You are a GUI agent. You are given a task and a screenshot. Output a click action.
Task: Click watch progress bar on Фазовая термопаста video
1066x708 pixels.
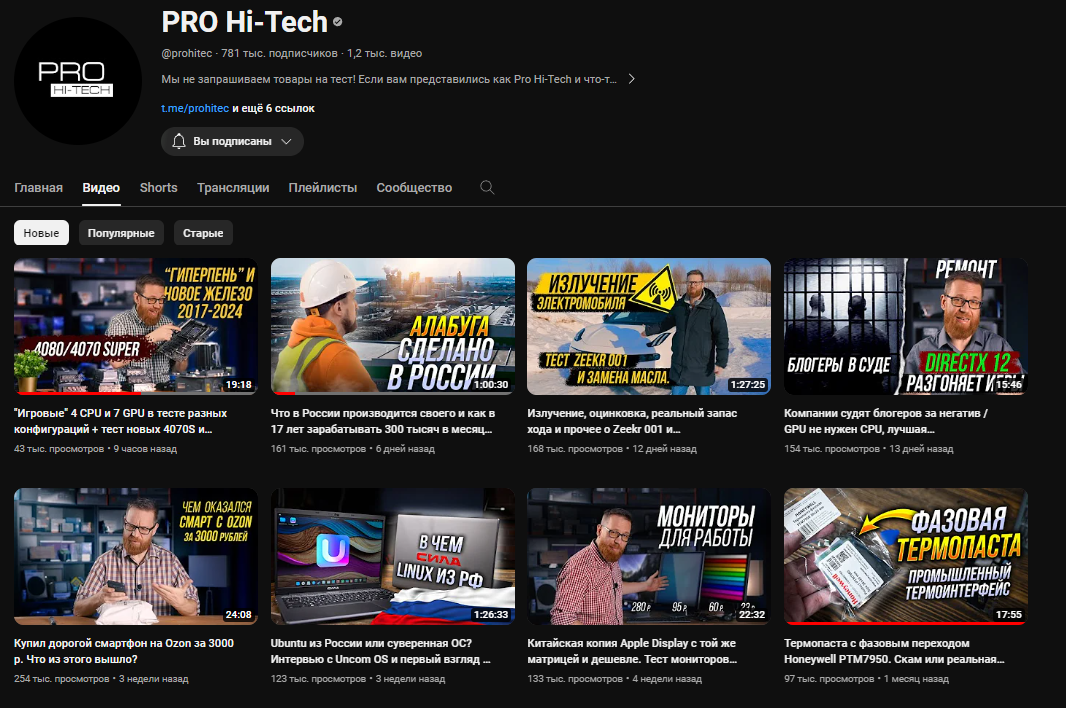coord(906,623)
